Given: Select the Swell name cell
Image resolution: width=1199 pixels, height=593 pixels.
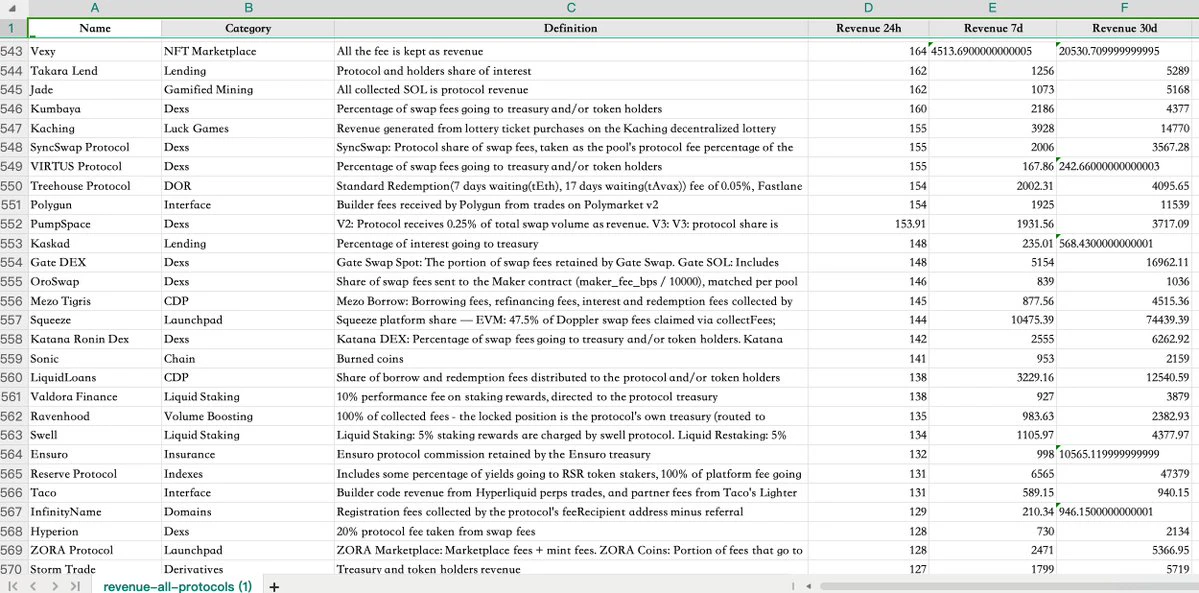Looking at the screenshot, I should 95,435.
